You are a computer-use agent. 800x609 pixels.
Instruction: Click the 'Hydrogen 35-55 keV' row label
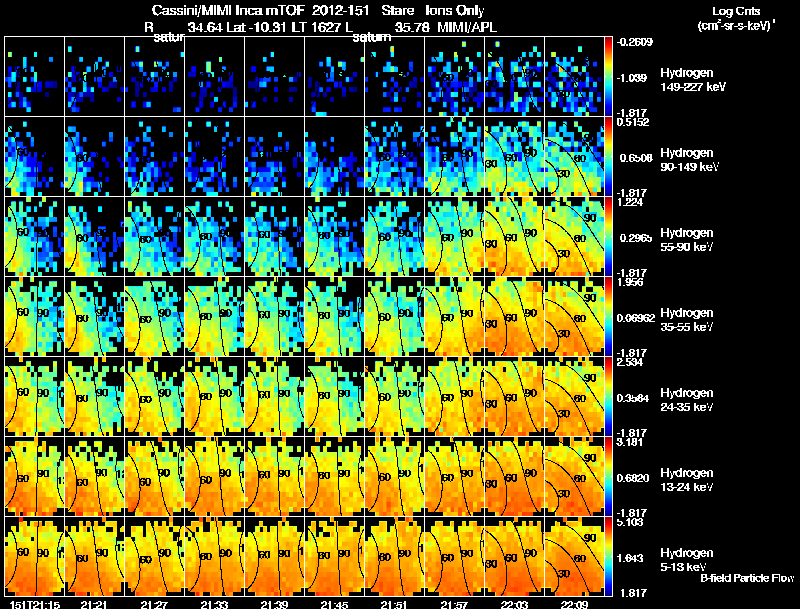[x=687, y=320]
